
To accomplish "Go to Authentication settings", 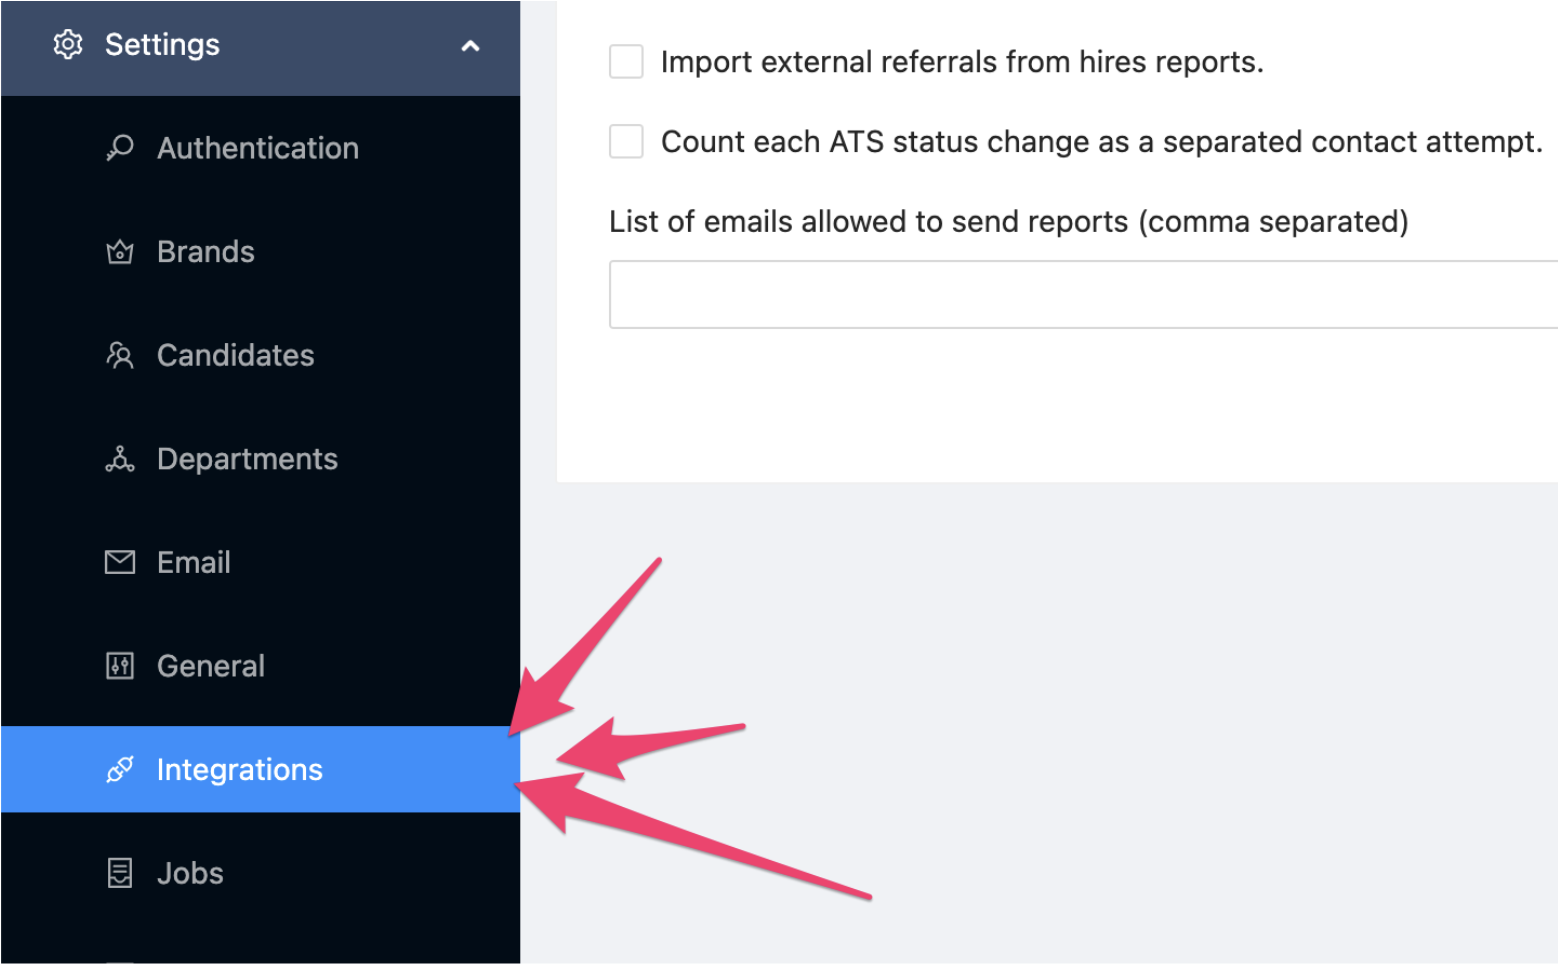I will 257,147.
